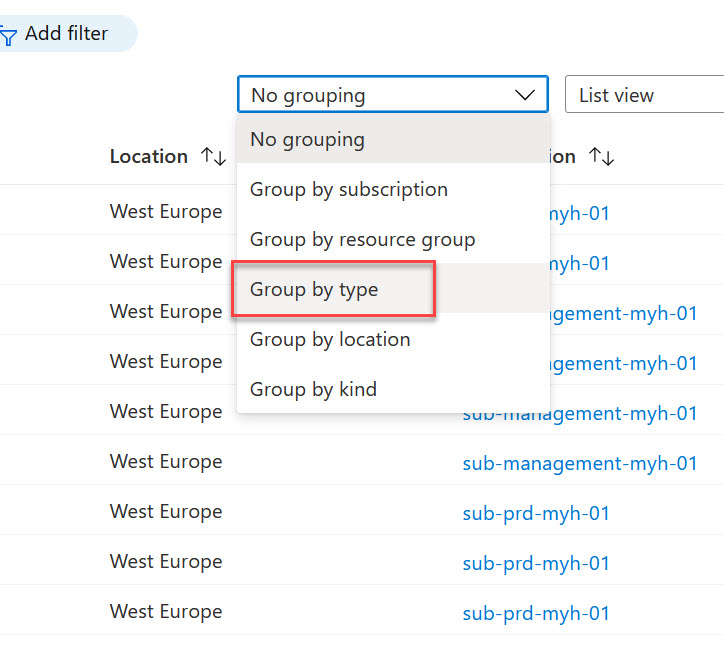Viewport: 724px width, 645px height.
Task: Select the No grouping option
Action: (x=308, y=139)
